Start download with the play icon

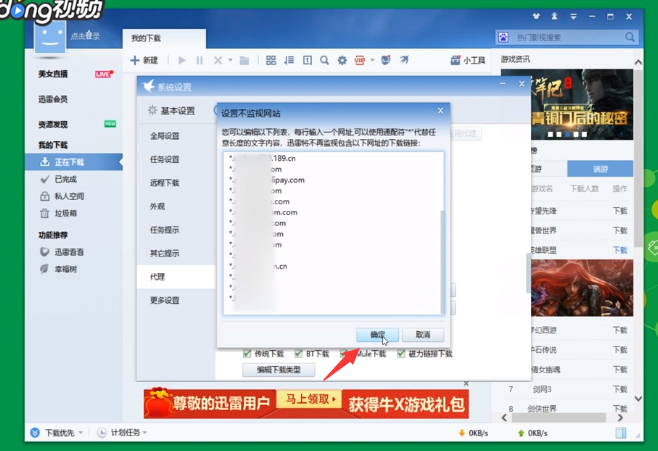tap(182, 60)
